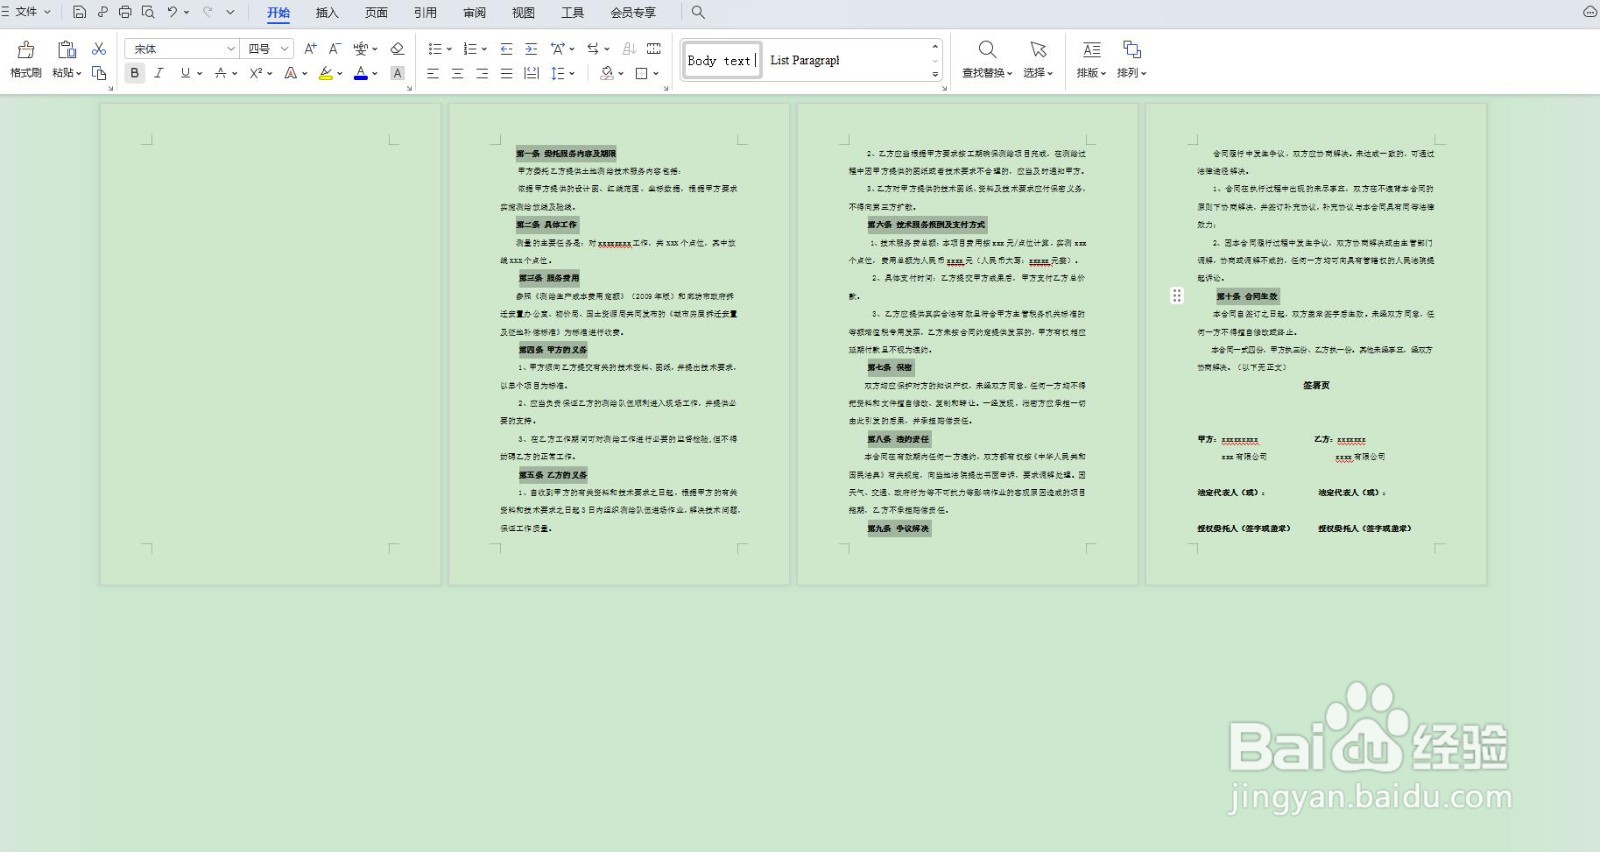Open the 选择 dropdown
This screenshot has width=1600, height=852.
pos(1038,73)
